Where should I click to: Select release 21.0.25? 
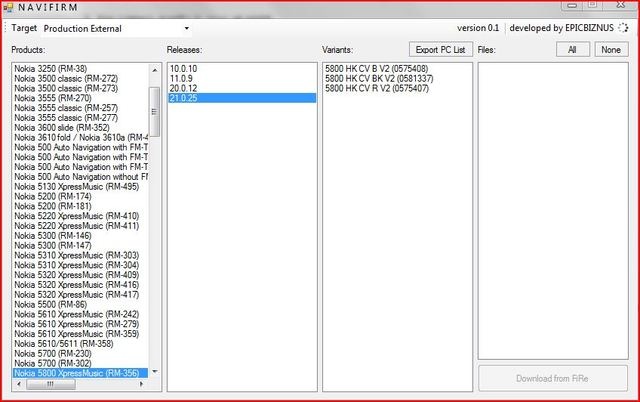coord(183,98)
